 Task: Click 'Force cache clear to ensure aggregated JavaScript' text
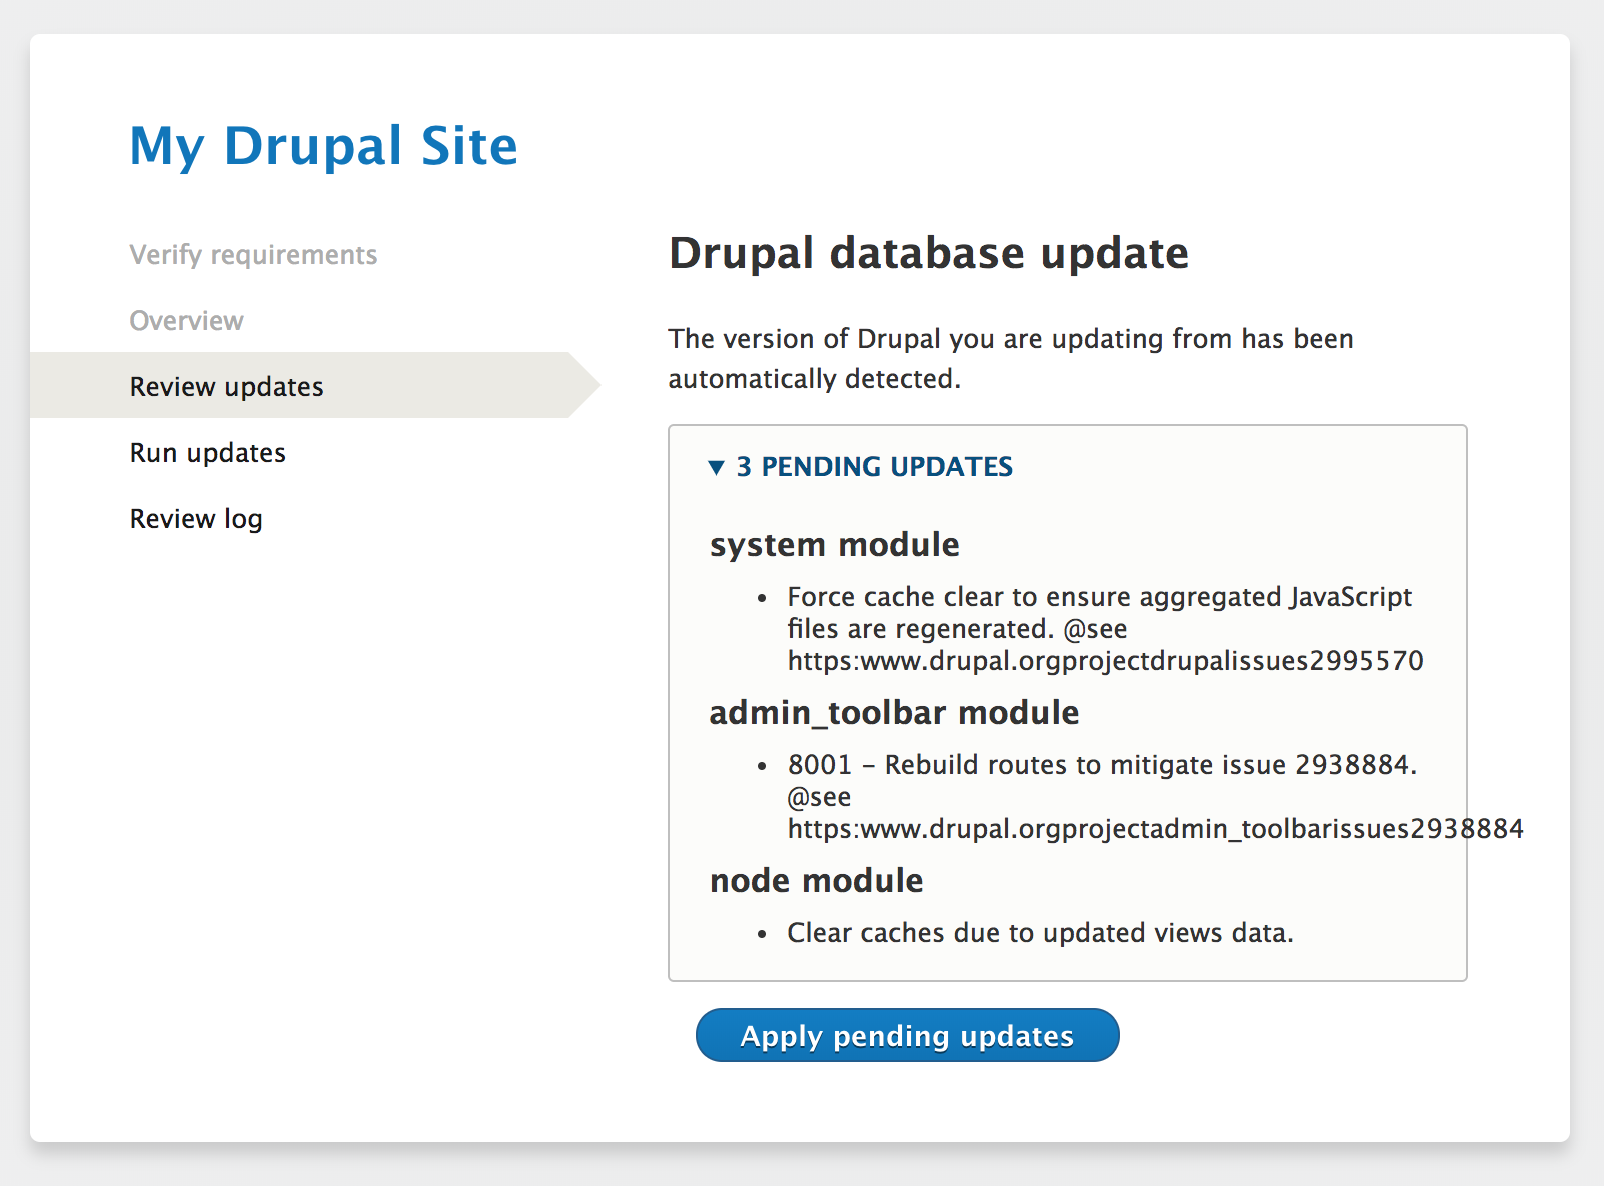tap(1100, 597)
